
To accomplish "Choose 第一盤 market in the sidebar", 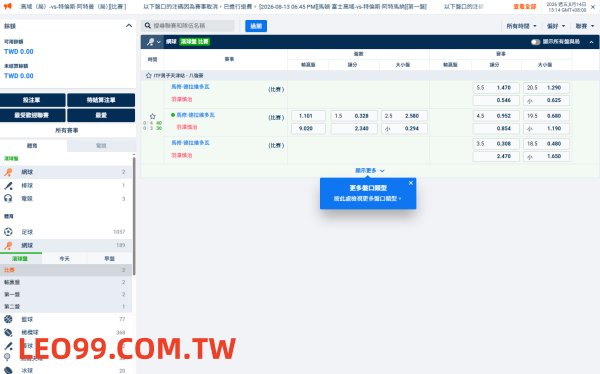I will [66, 294].
